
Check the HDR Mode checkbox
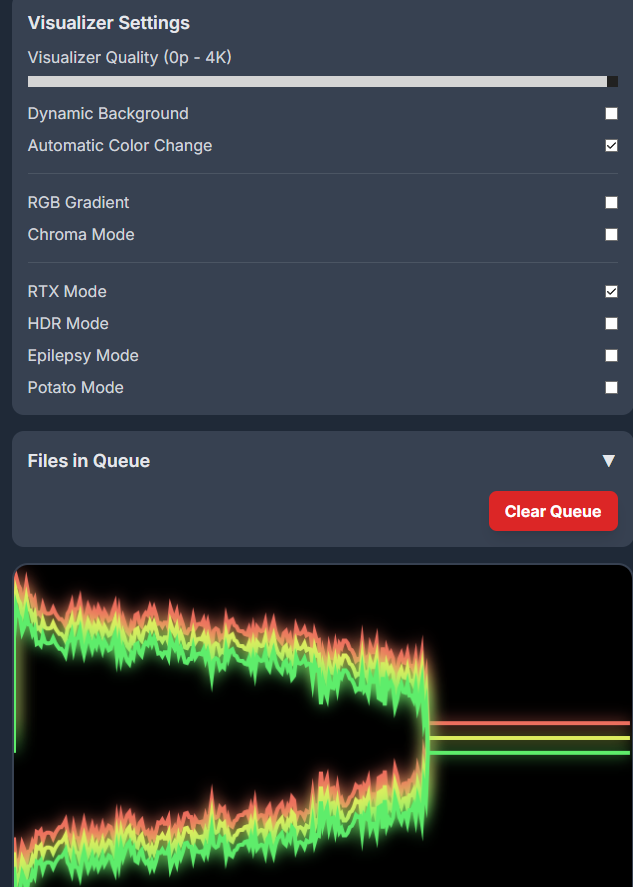[x=611, y=324]
